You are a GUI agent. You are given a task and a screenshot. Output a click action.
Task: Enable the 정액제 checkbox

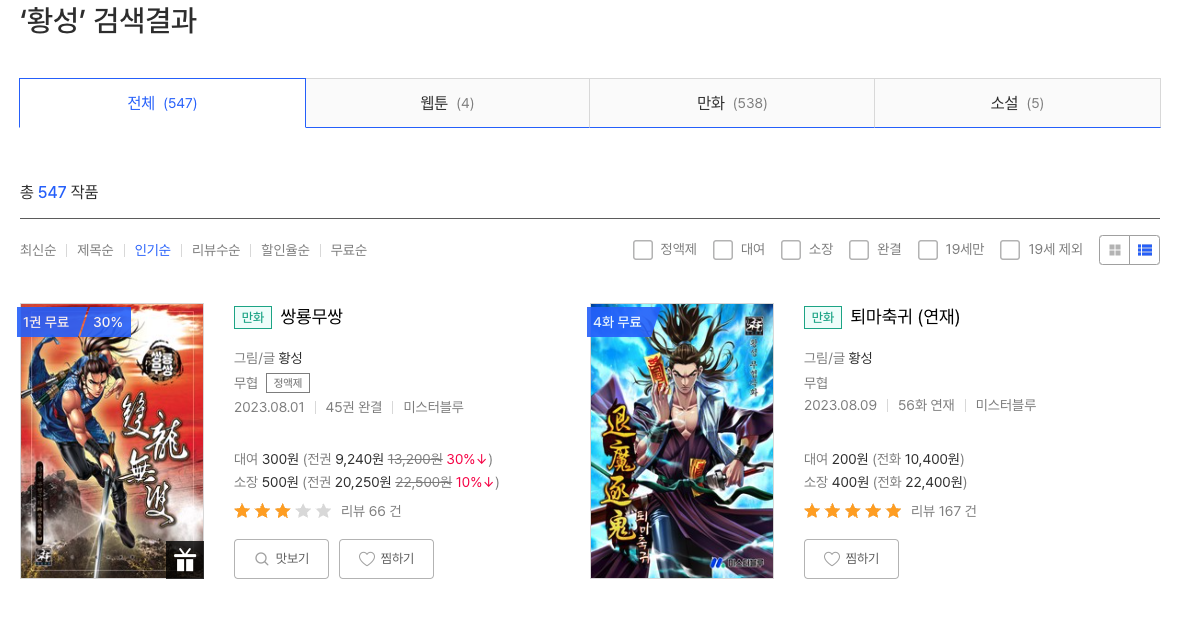coord(643,249)
